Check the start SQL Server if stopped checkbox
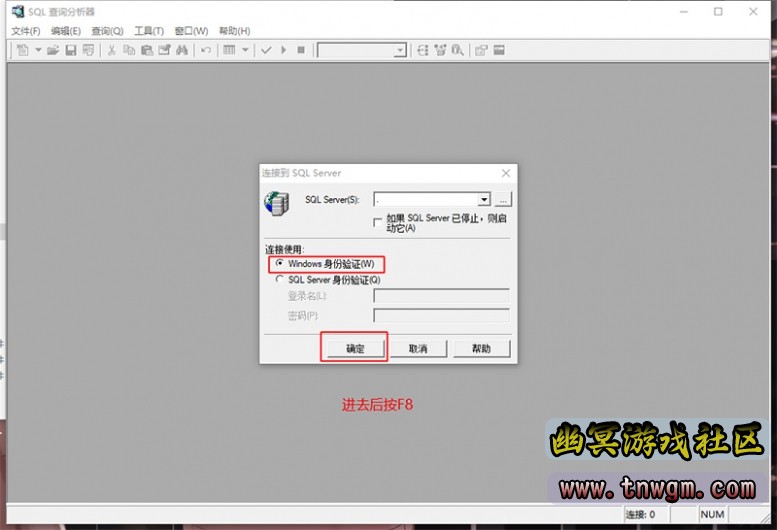The image size is (777, 530). click(x=378, y=222)
